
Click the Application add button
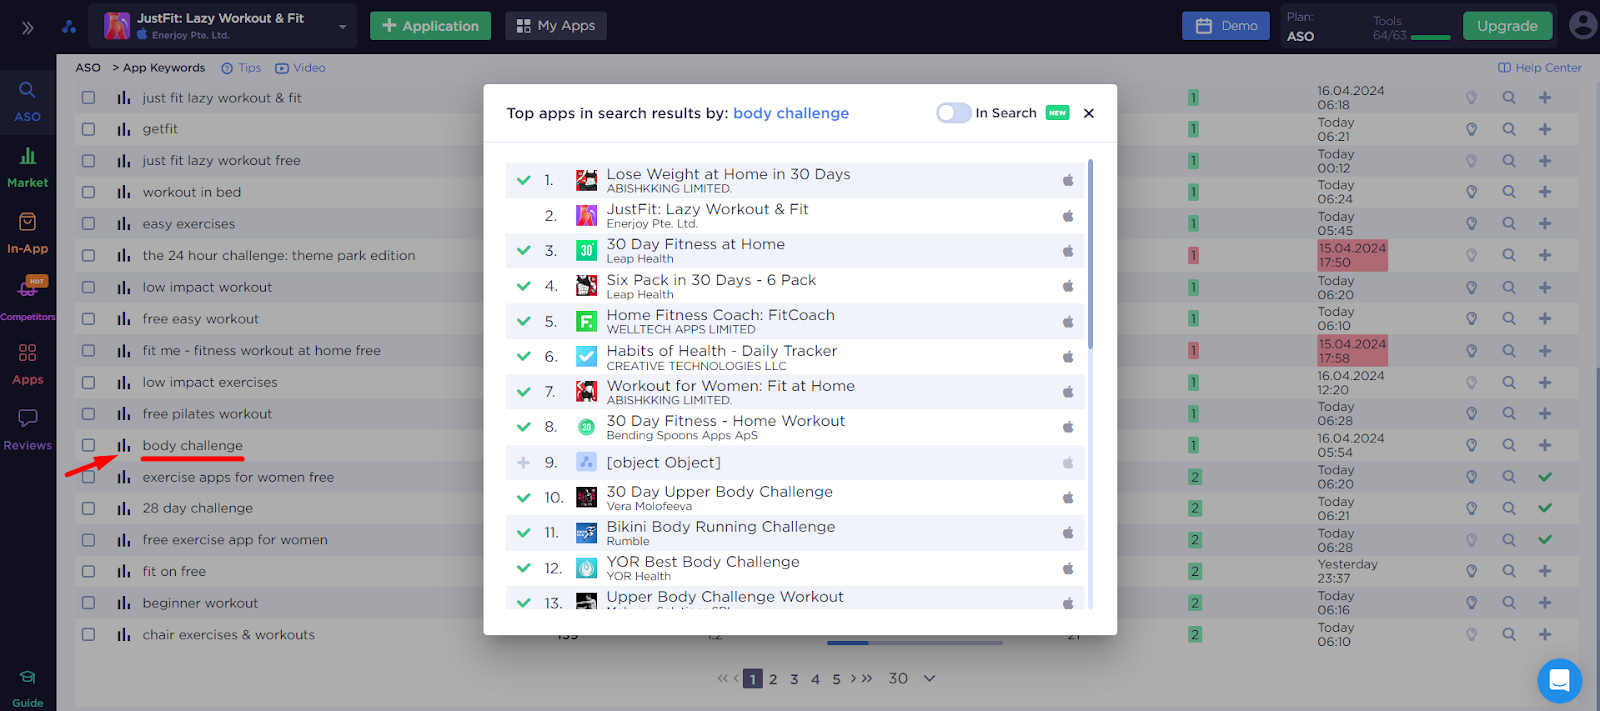click(430, 26)
